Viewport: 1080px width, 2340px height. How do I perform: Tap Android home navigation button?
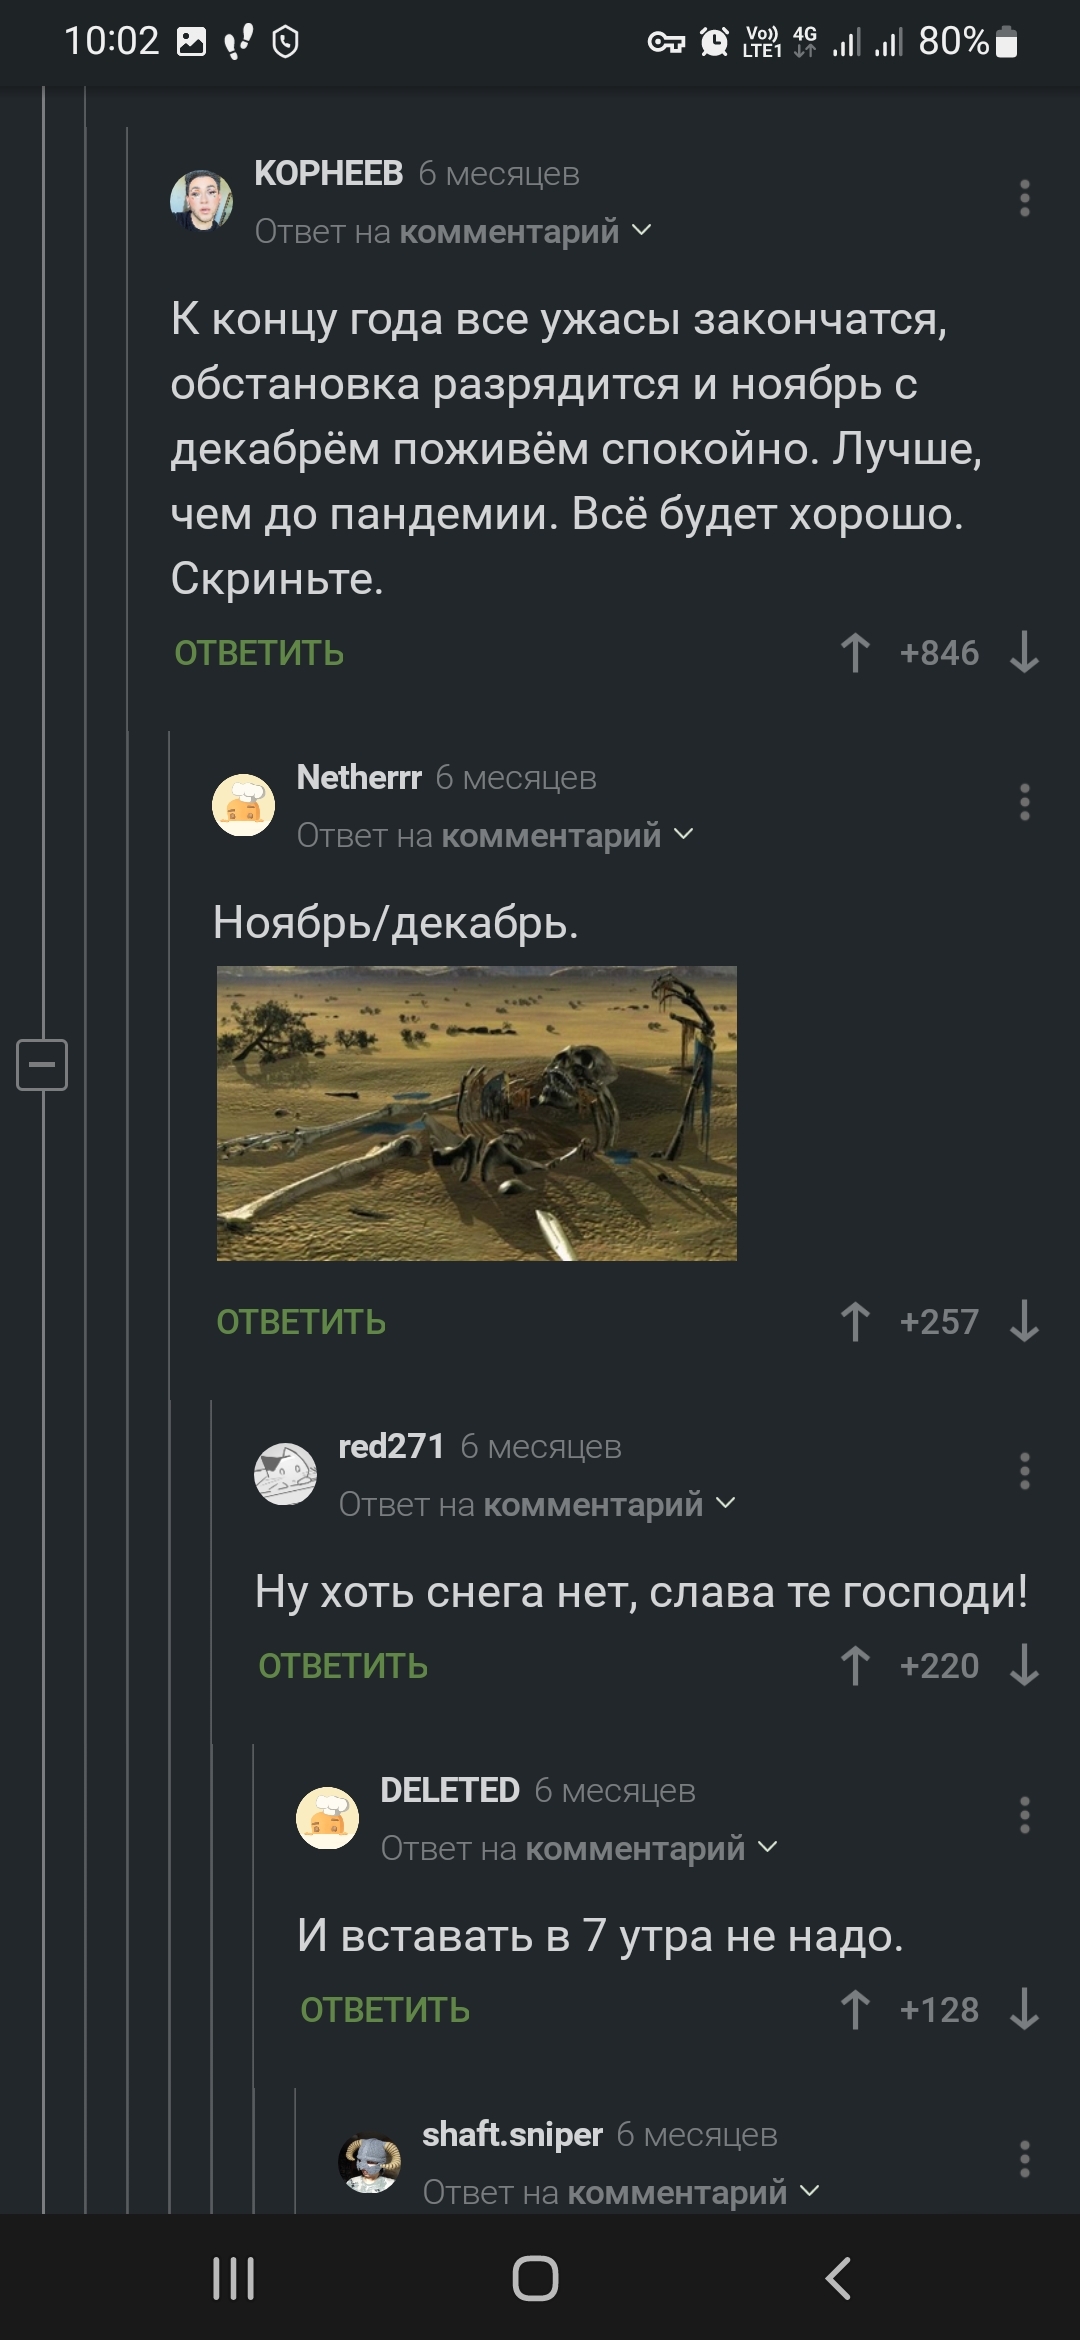(535, 2279)
